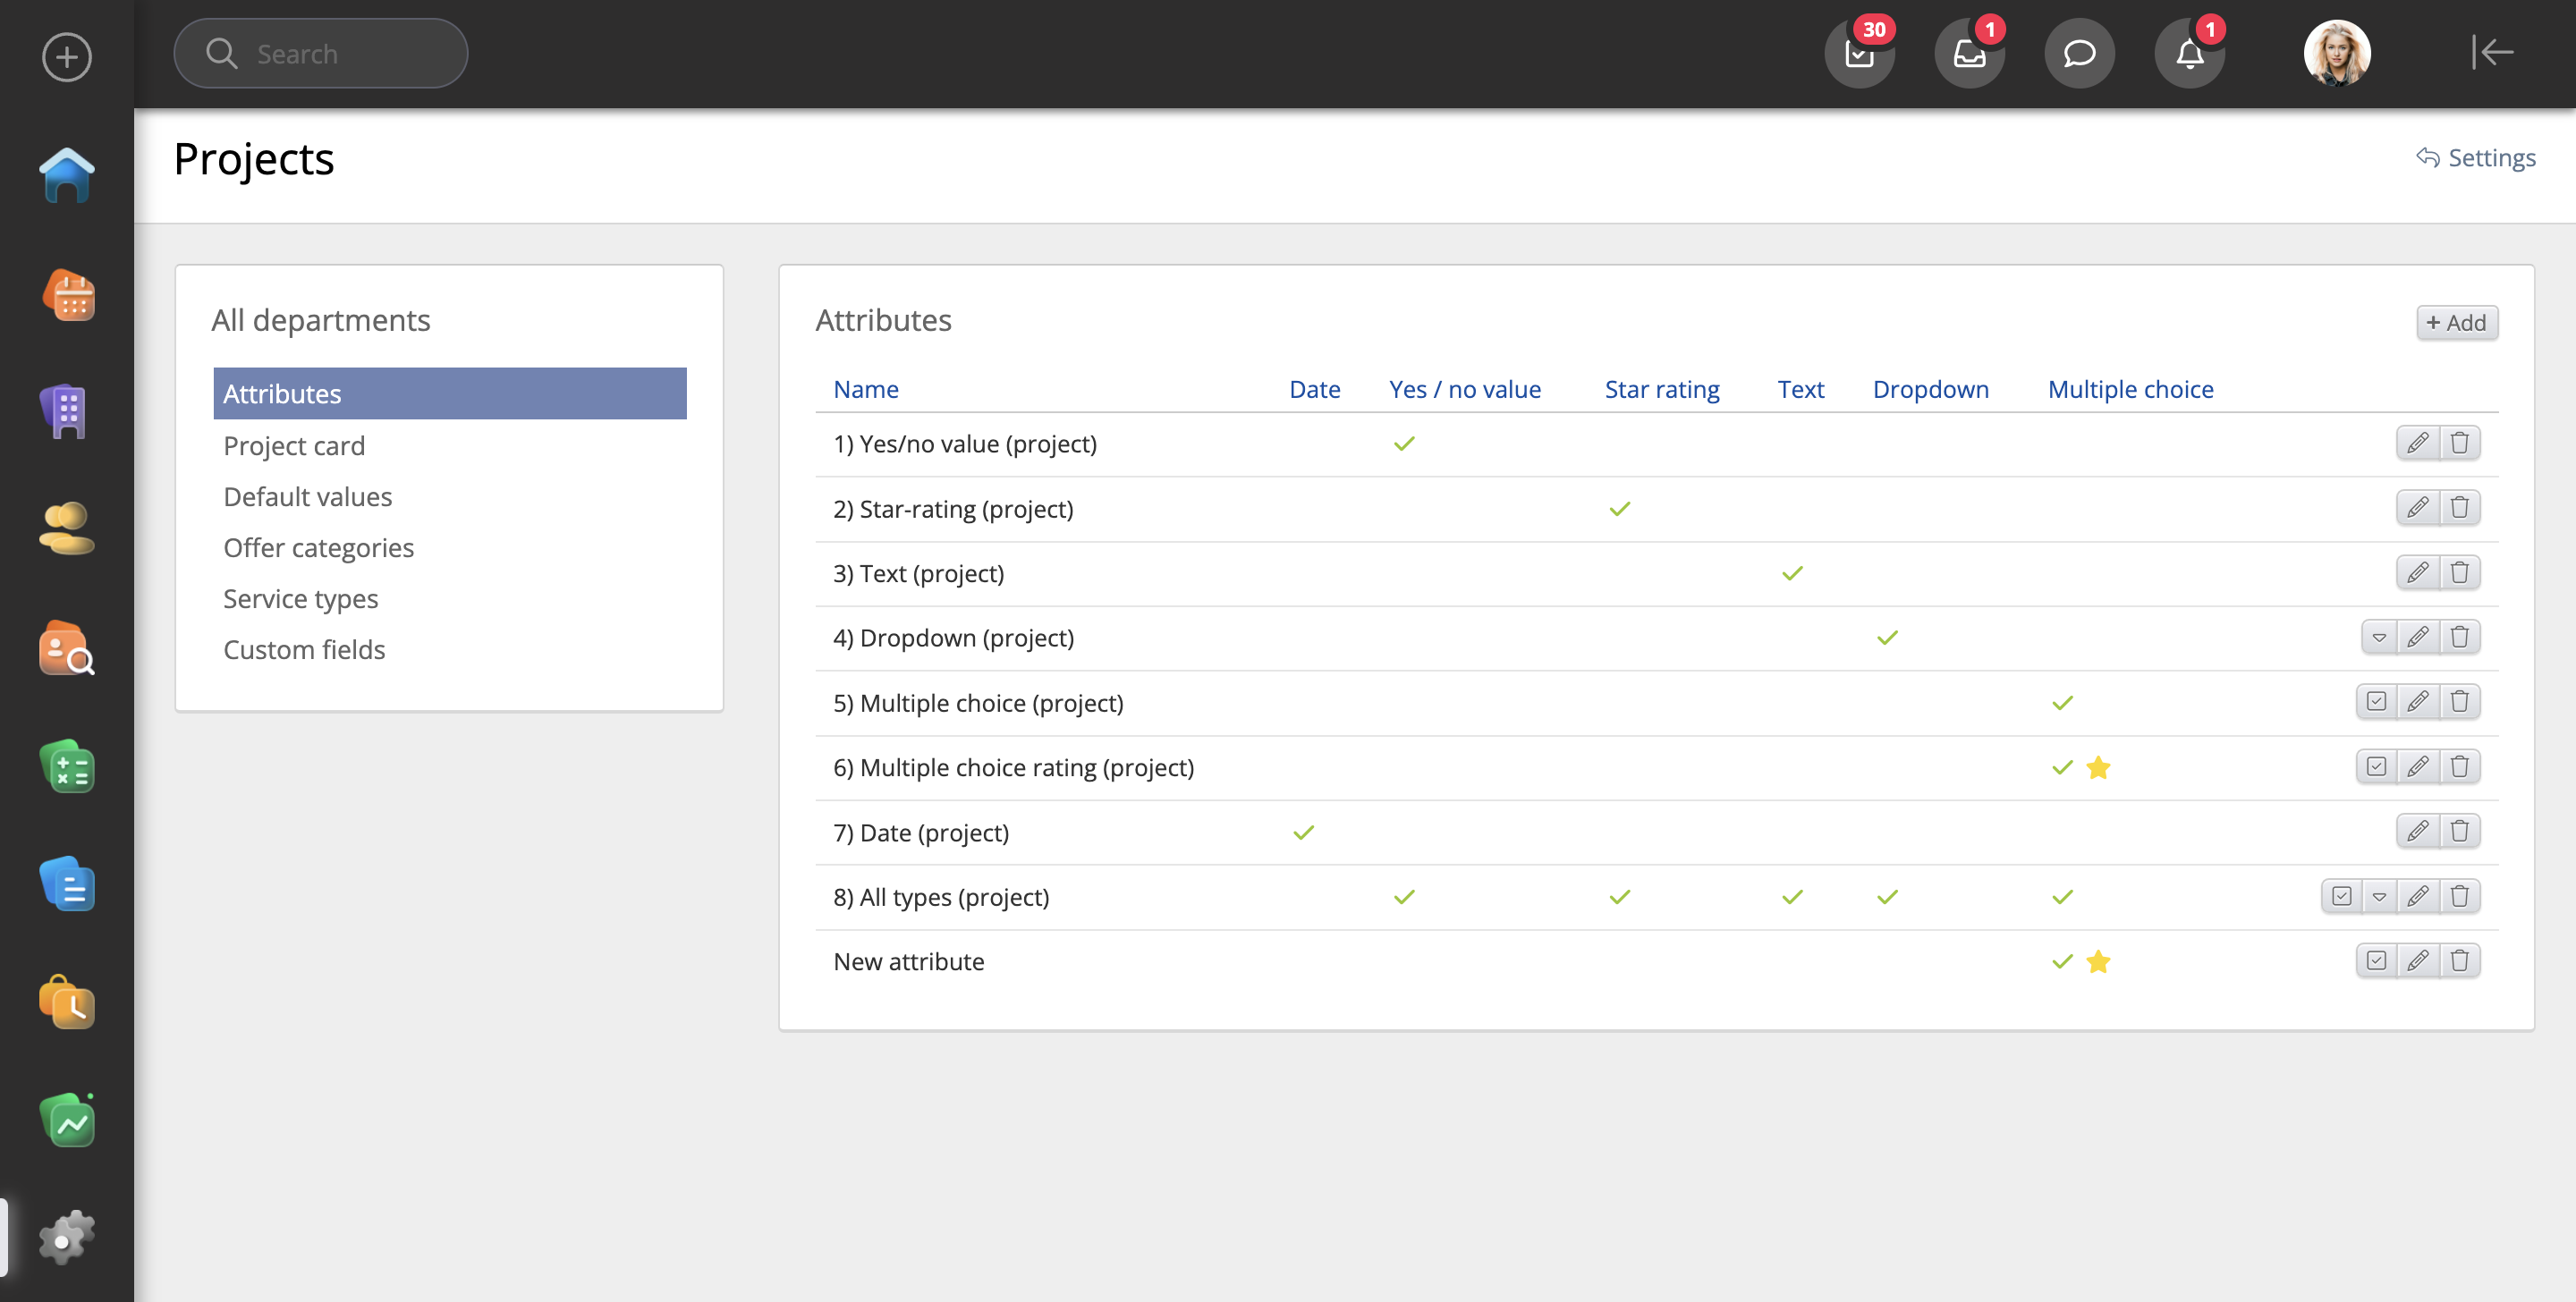Edit the Date (project) attribute
This screenshot has width=2576, height=1302.
2417,831
